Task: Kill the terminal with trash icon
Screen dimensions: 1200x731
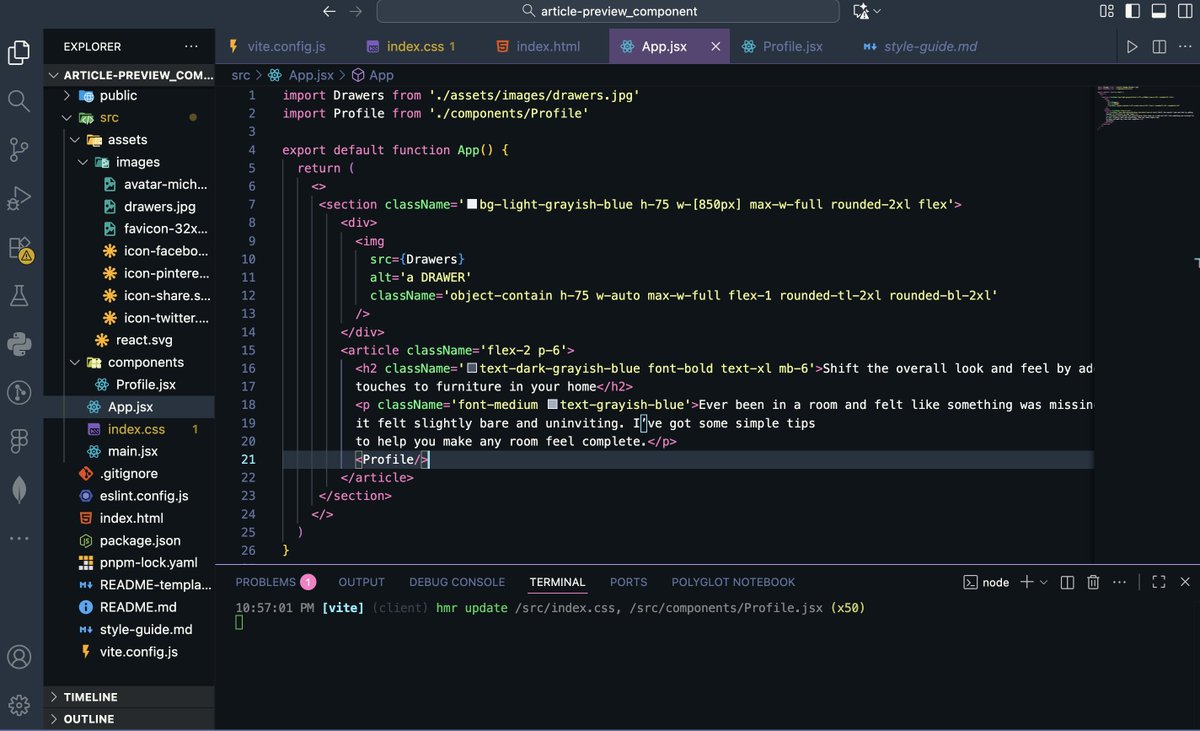Action: click(x=1093, y=582)
